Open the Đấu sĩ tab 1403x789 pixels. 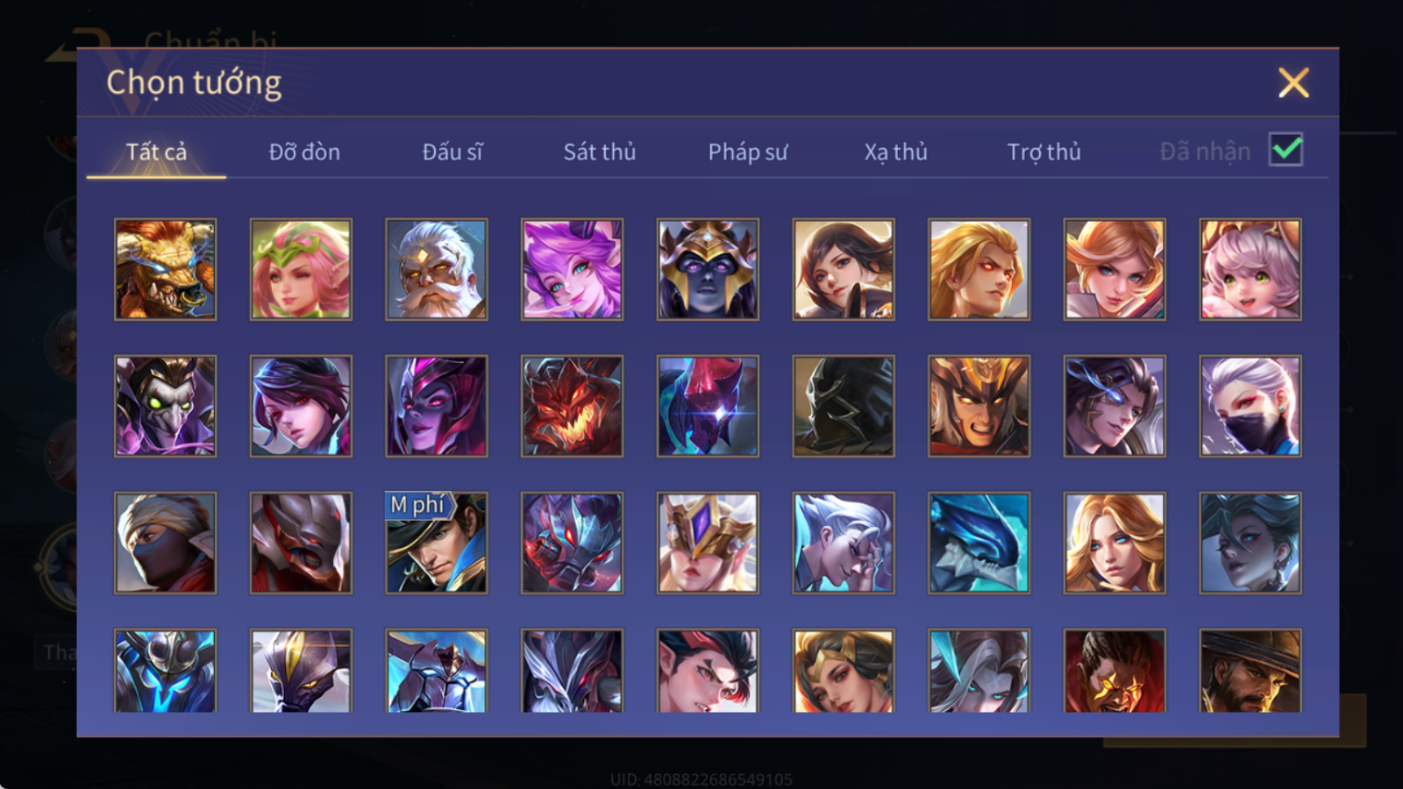tap(452, 152)
